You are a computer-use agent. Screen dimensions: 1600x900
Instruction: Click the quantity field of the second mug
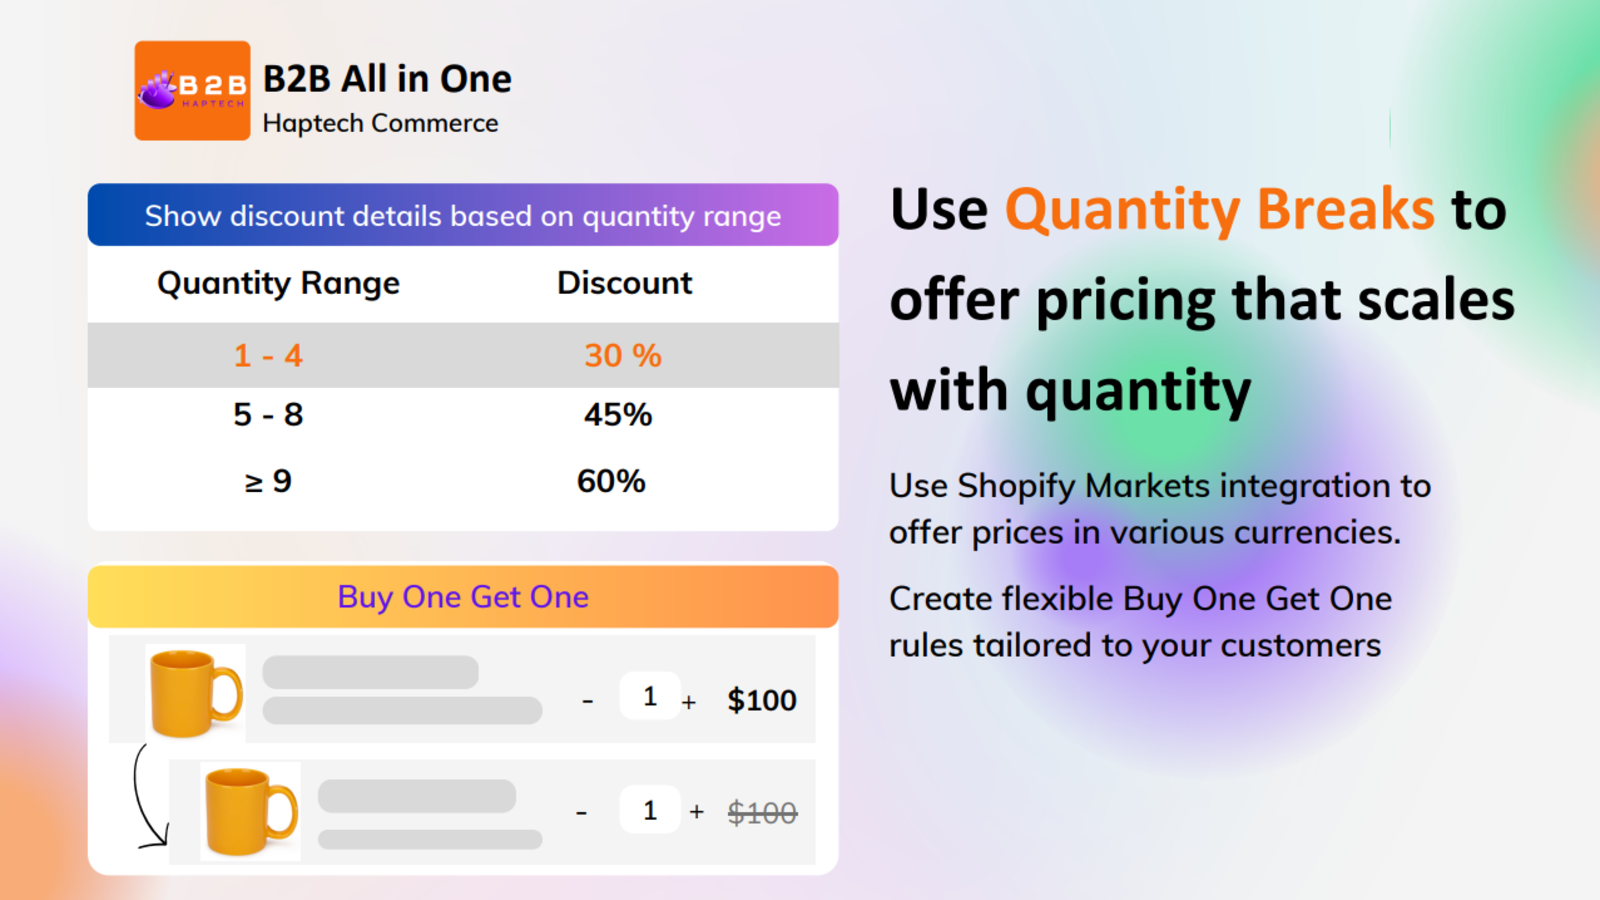(x=650, y=810)
